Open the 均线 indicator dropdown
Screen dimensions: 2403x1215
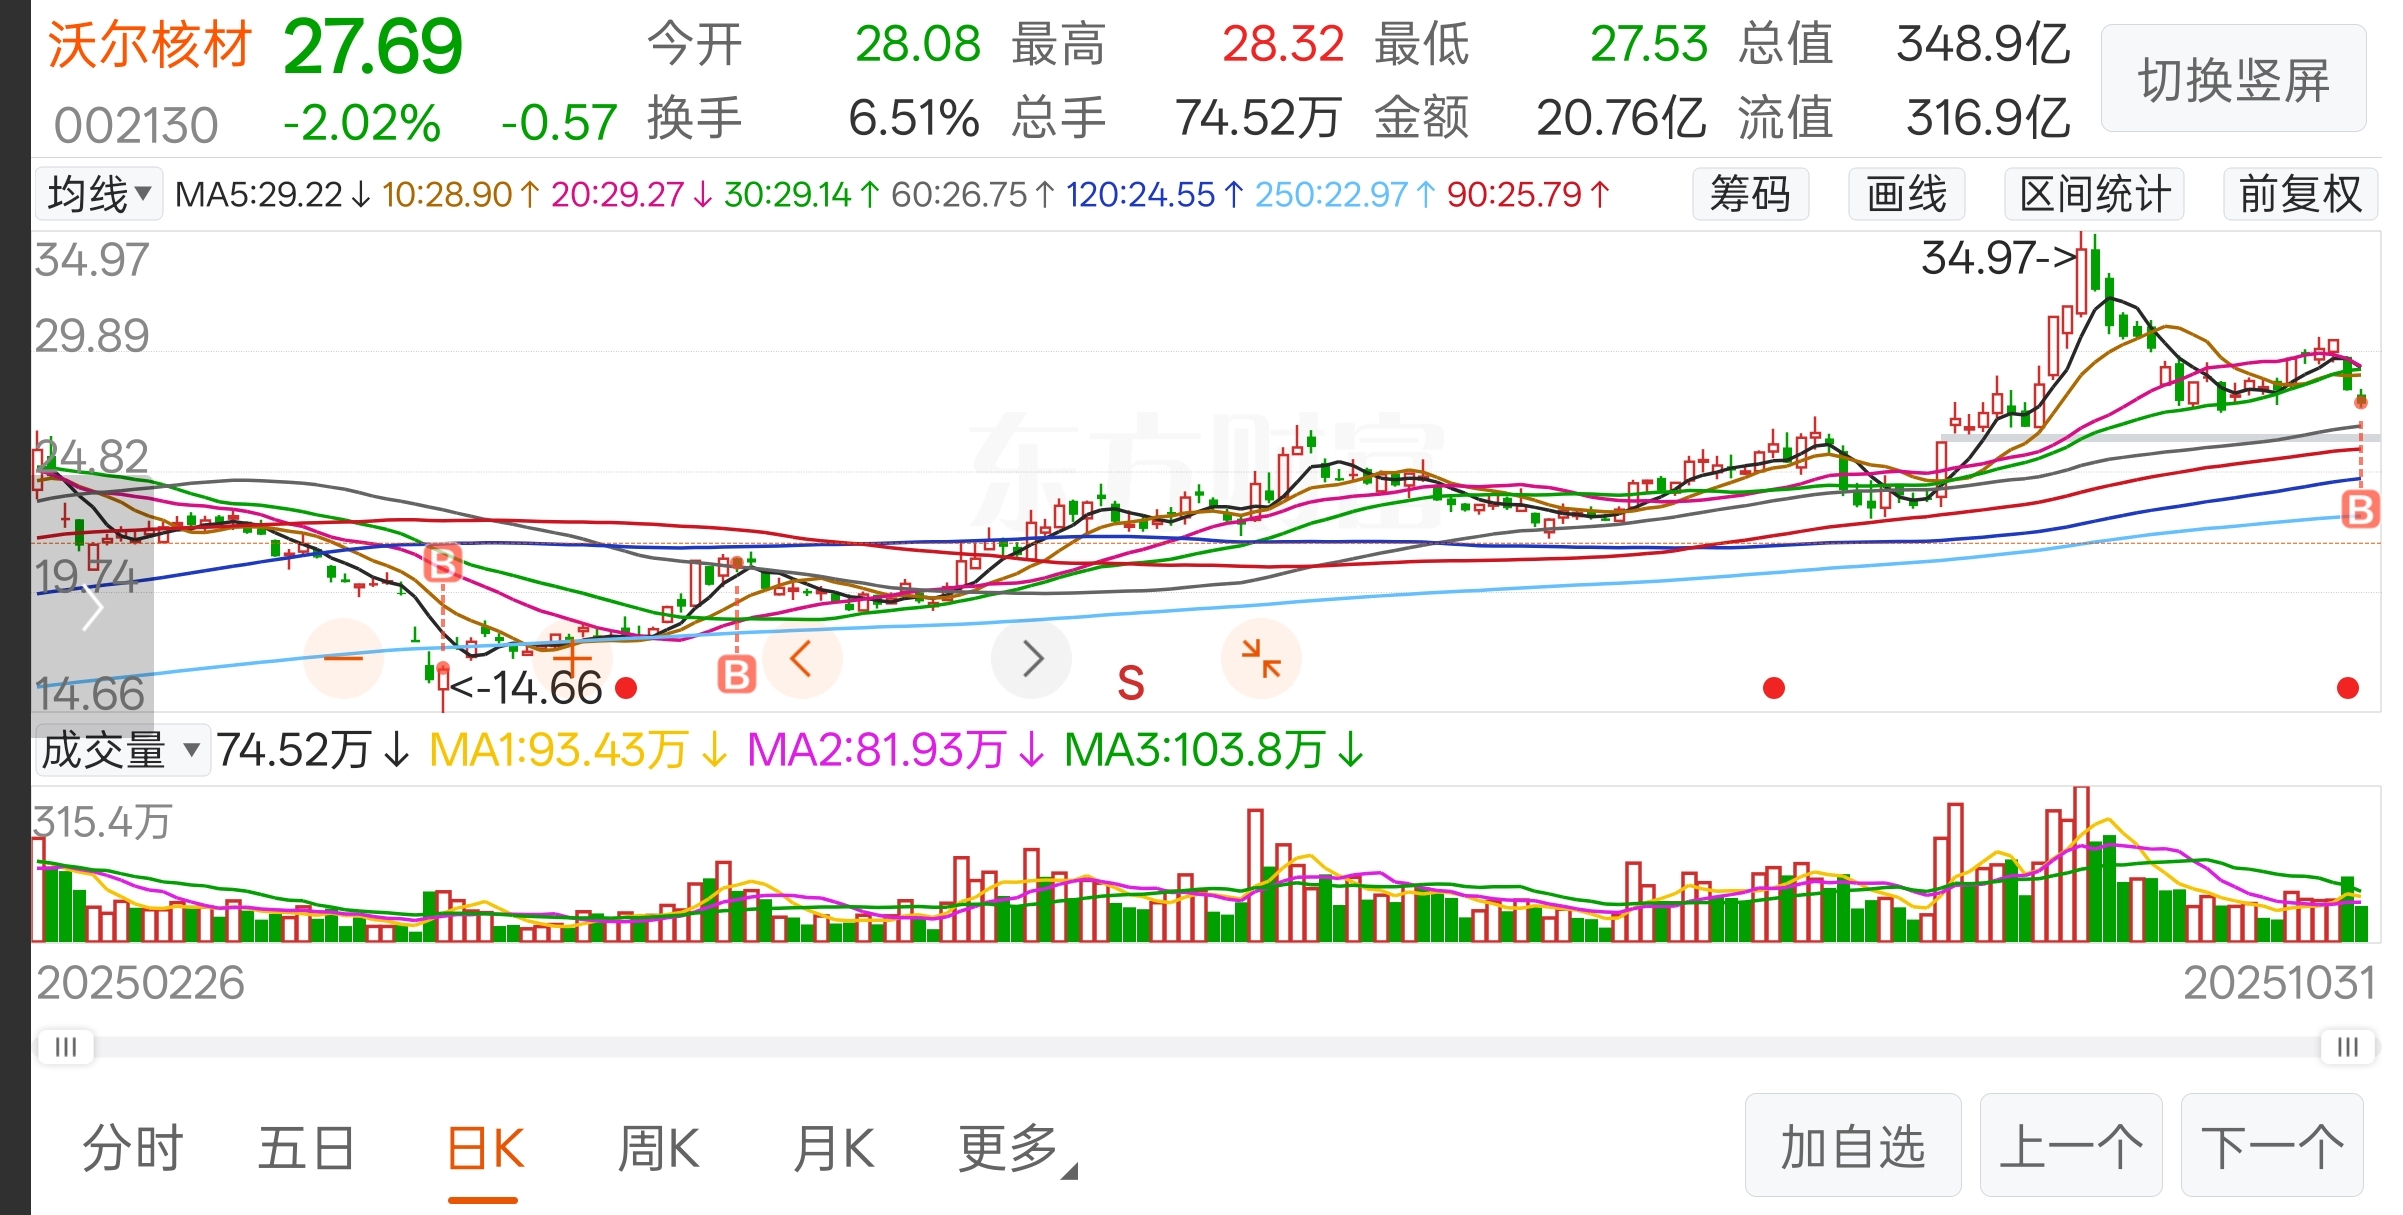click(99, 194)
